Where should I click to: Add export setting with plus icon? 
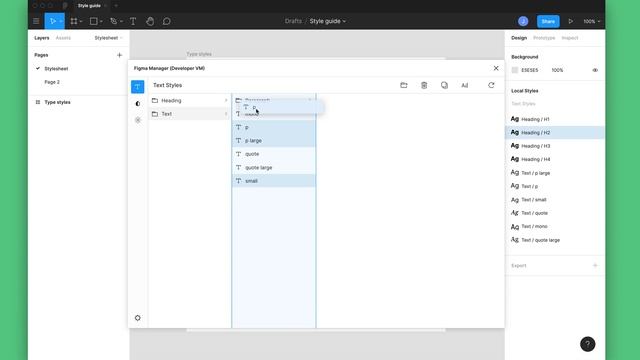pos(595,265)
